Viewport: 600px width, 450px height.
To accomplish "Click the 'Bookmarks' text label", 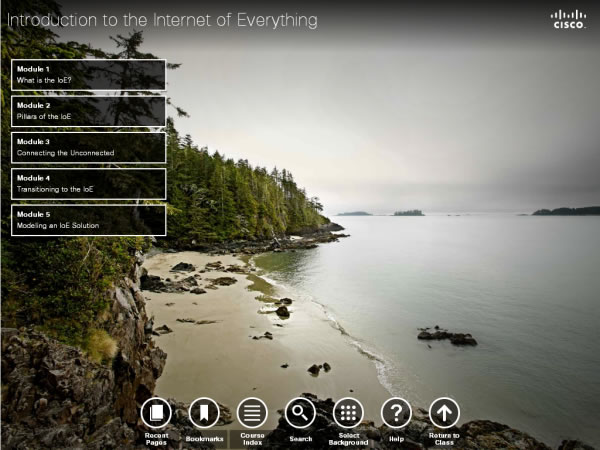I will click(x=204, y=438).
